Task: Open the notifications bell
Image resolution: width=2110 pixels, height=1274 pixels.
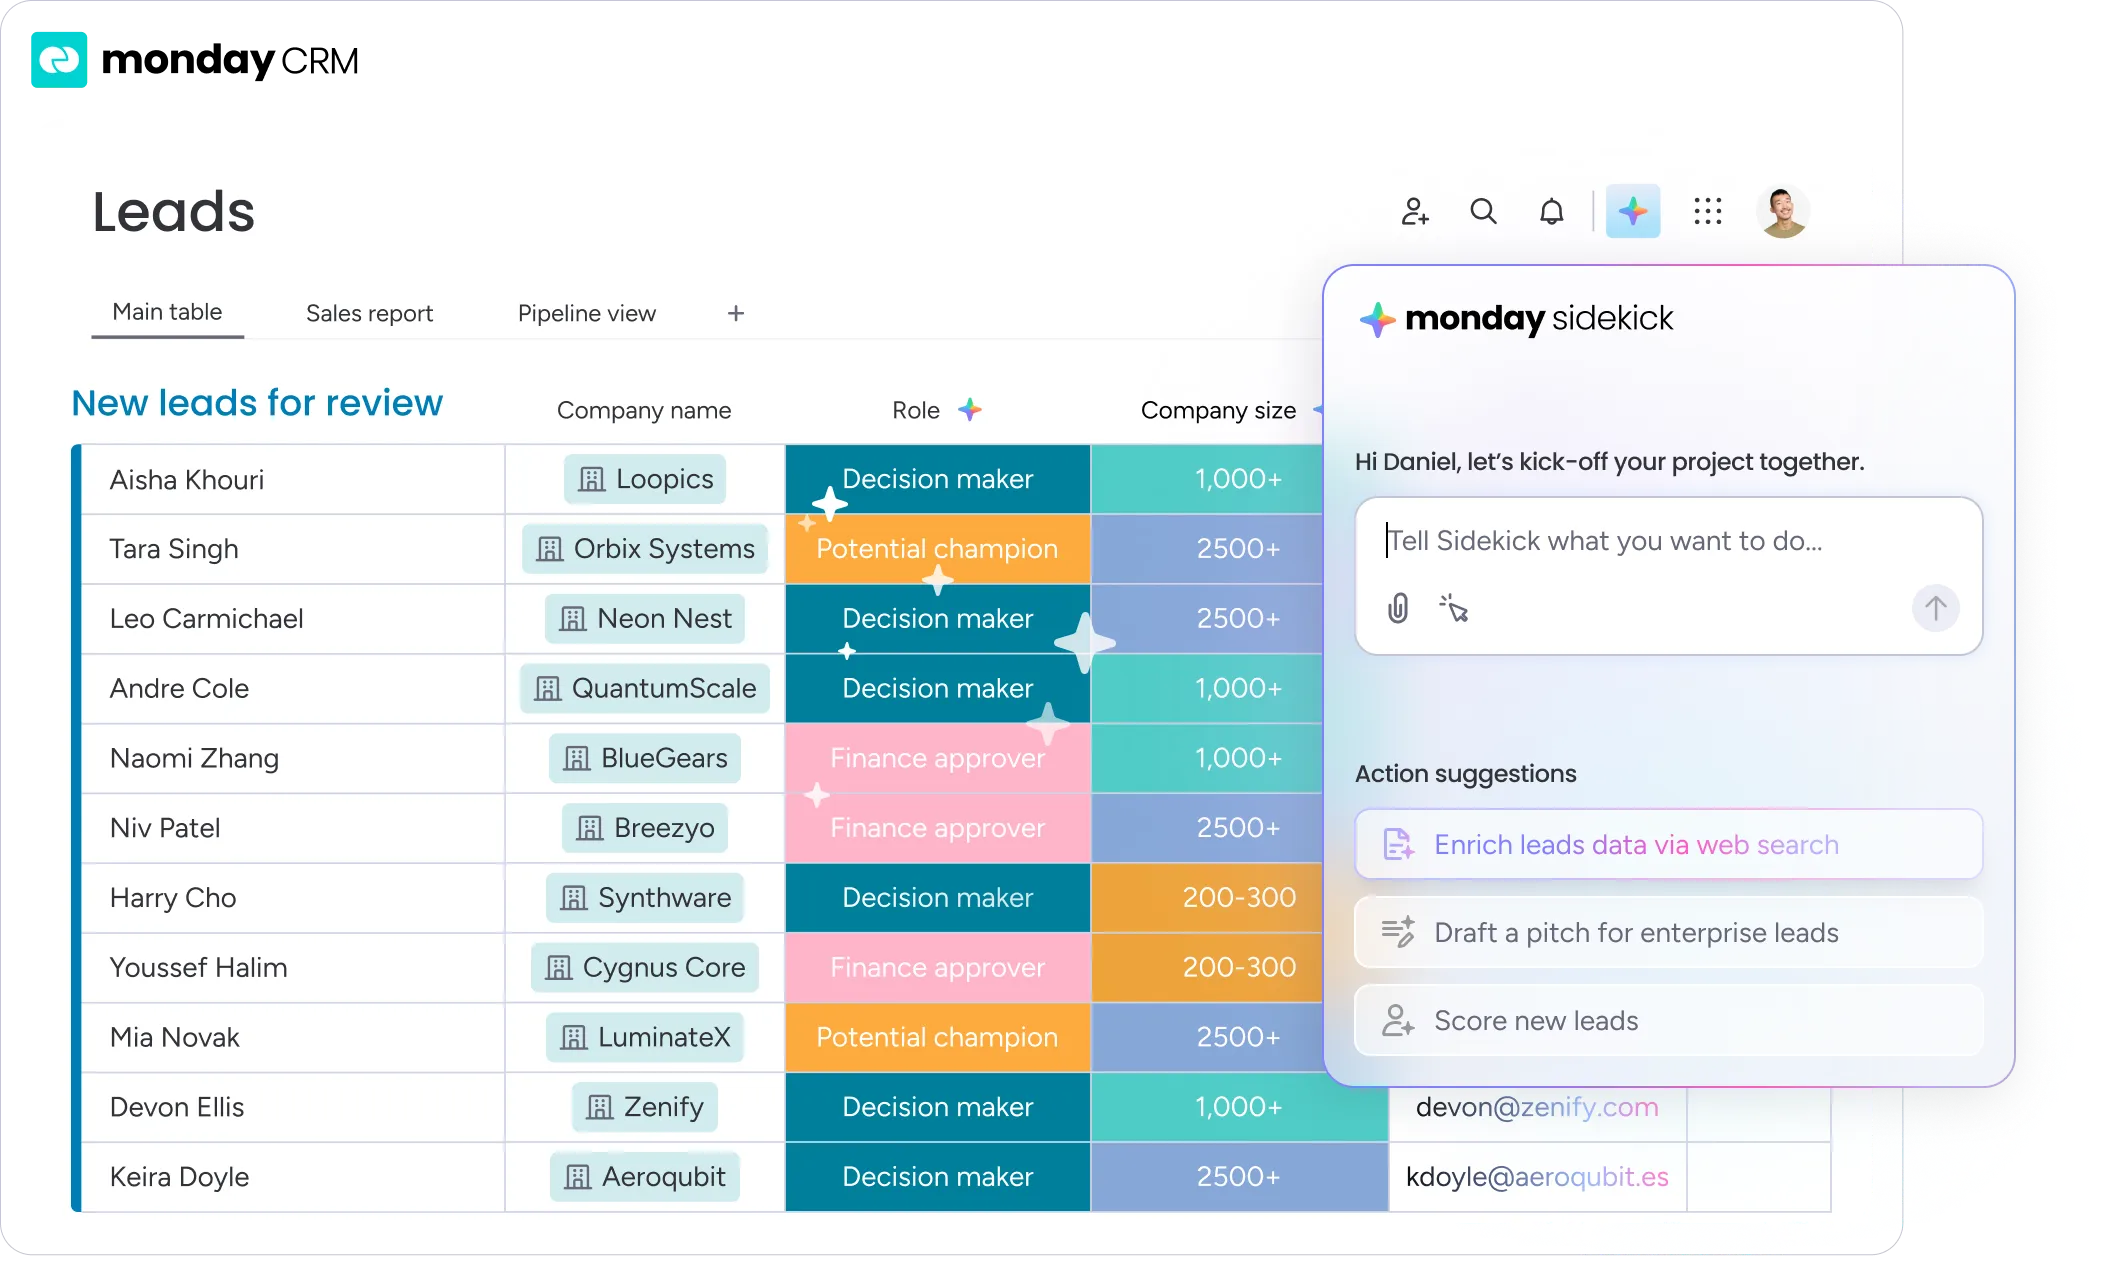Action: tap(1551, 211)
